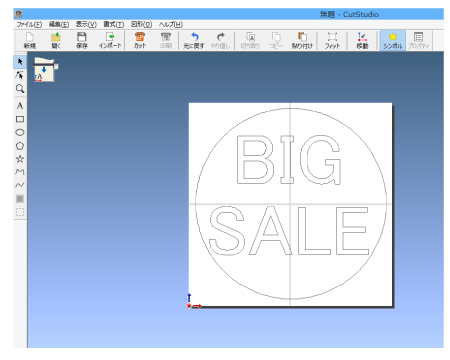Click the BIG text outline on canvas
The image size is (450, 360).
(x=289, y=160)
